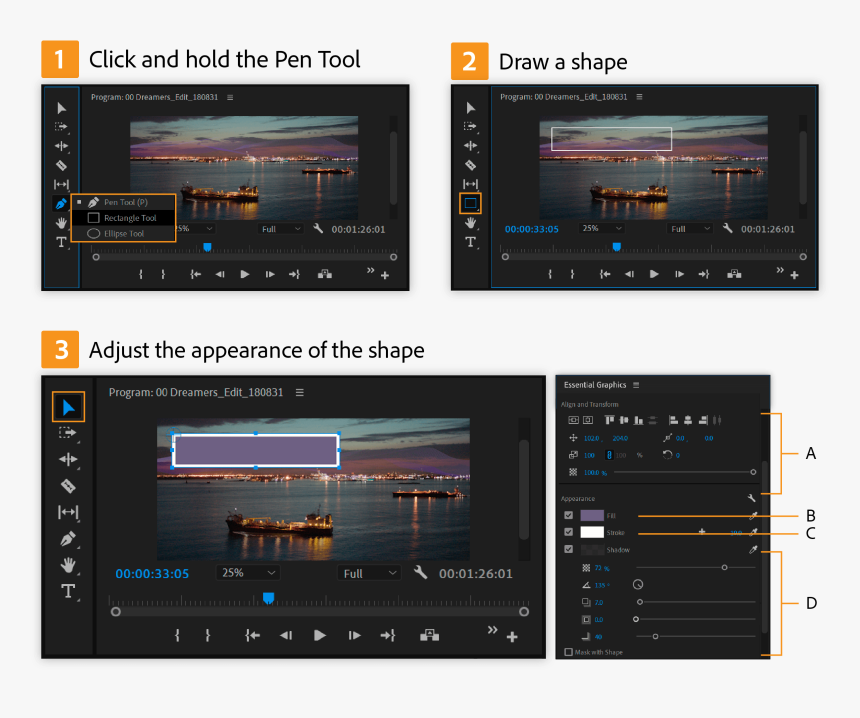Screen dimensions: 860x718
Task: Choose Pen Tool (P) from the flyout menu
Action: point(123,202)
